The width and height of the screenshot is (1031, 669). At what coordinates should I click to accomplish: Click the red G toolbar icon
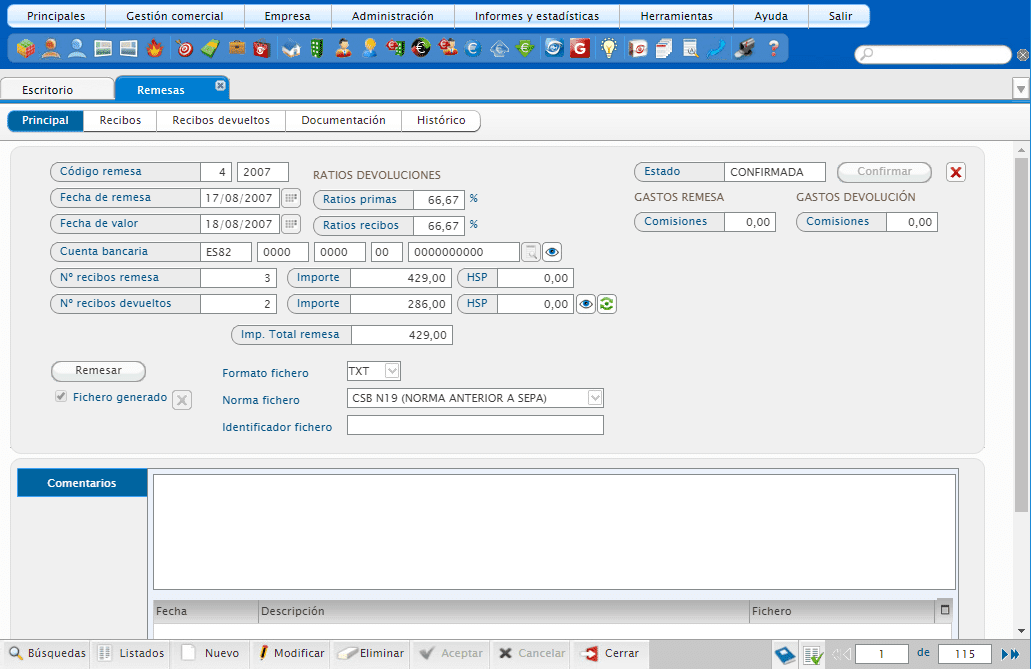click(x=579, y=48)
